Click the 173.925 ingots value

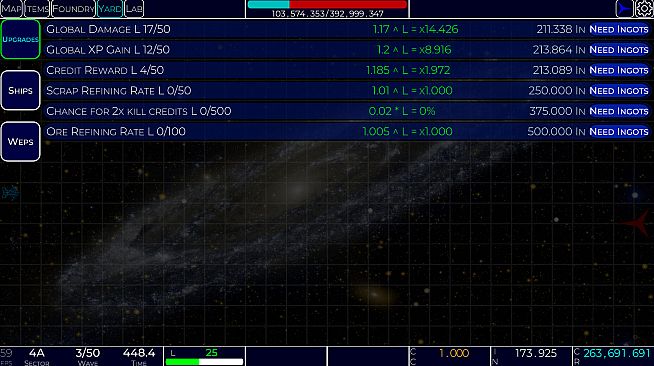coord(536,353)
